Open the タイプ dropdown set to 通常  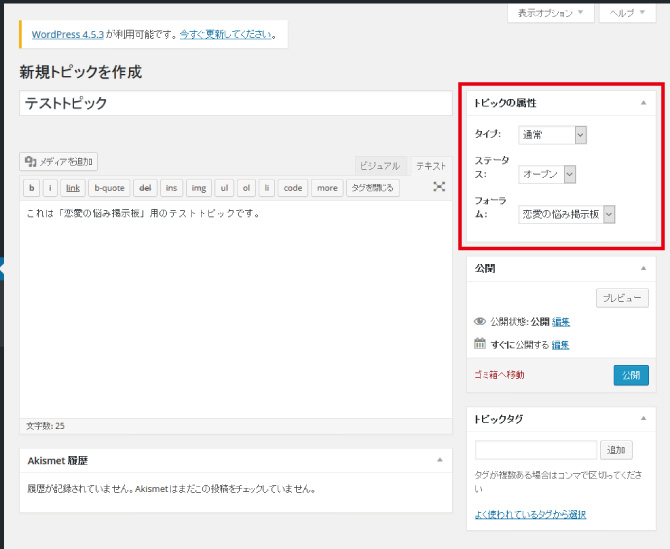pyautogui.click(x=552, y=135)
